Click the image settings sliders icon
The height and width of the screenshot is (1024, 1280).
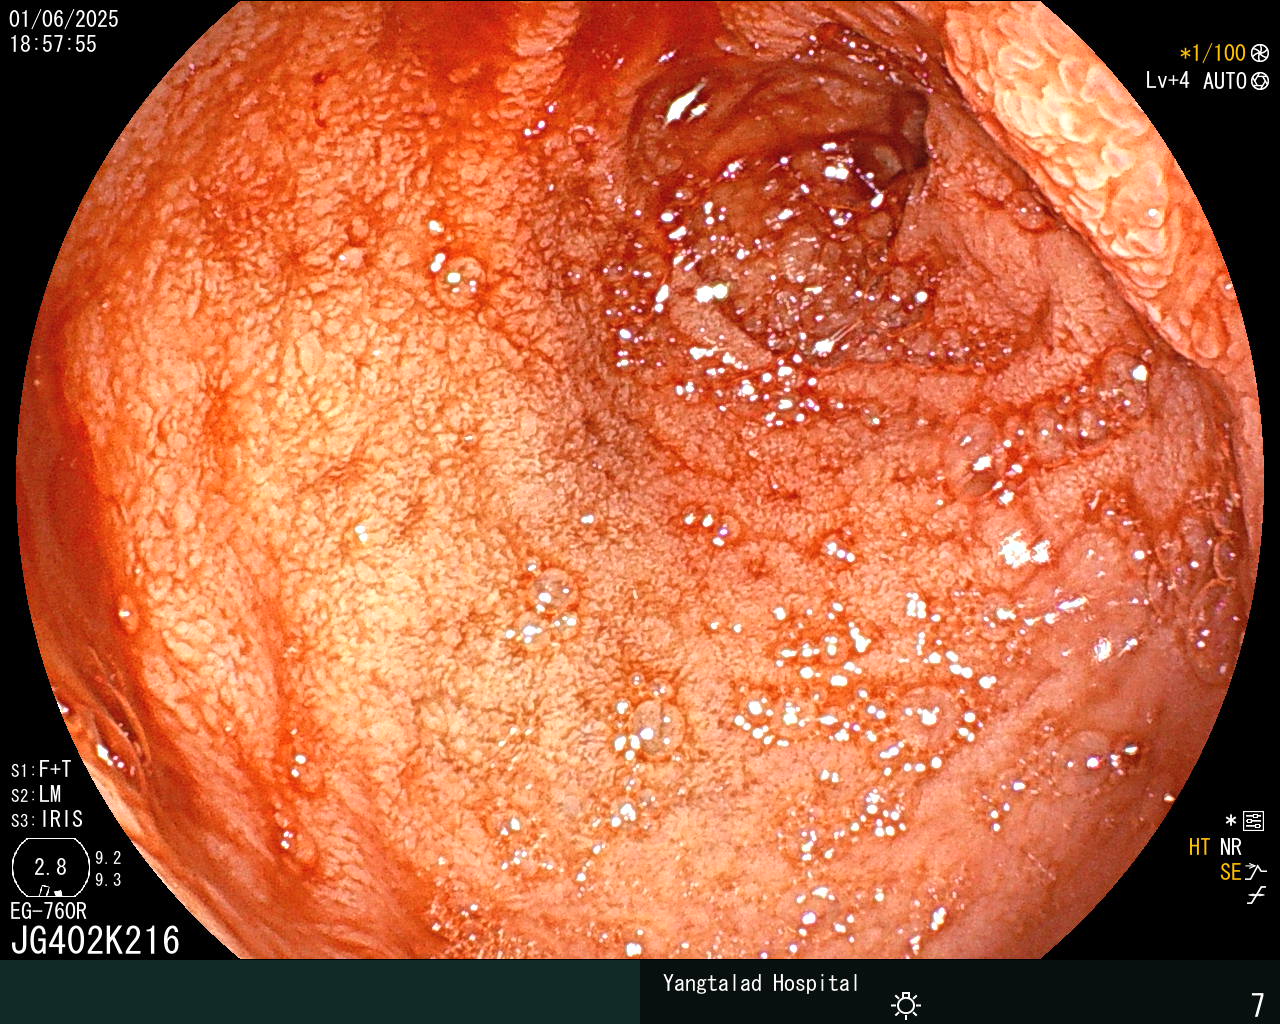tap(1253, 822)
